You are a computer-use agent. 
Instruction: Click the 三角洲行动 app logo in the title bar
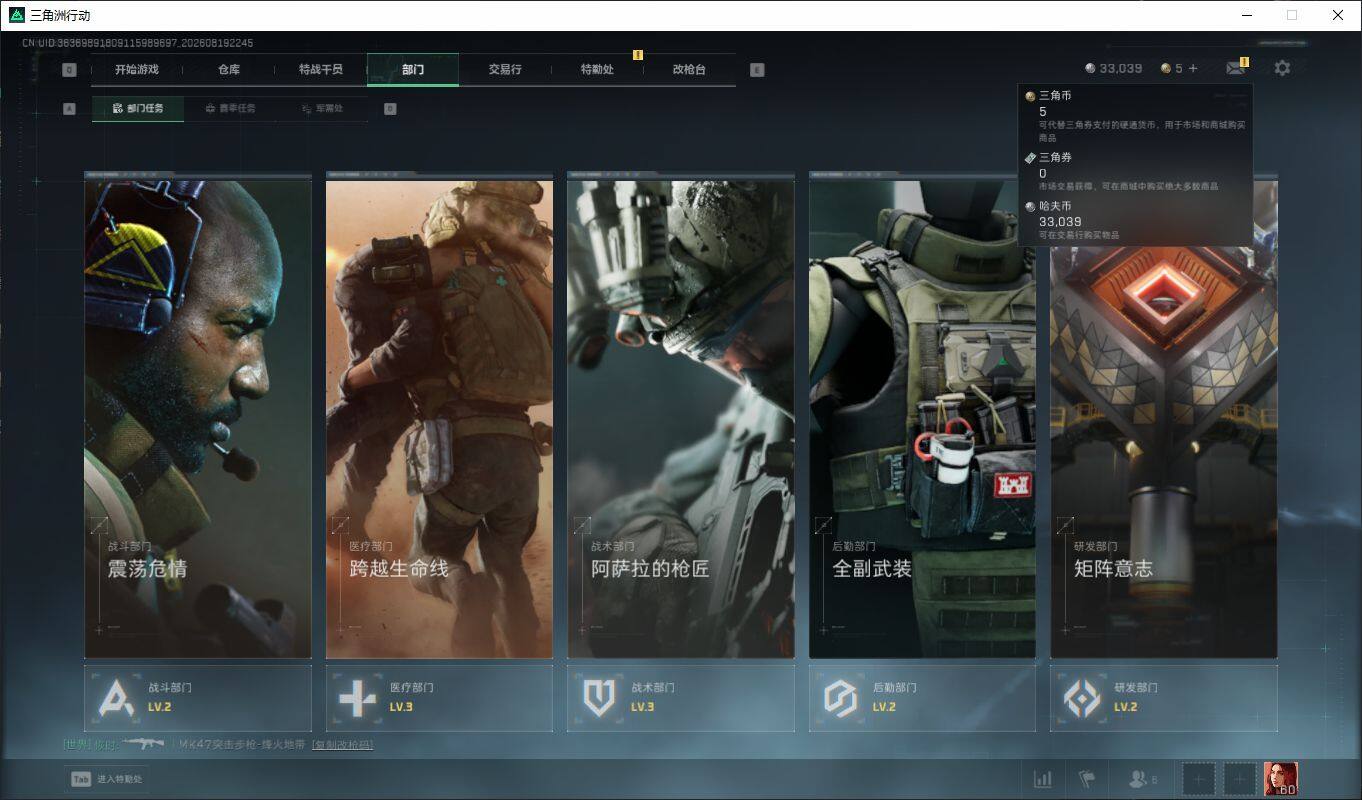[x=17, y=15]
